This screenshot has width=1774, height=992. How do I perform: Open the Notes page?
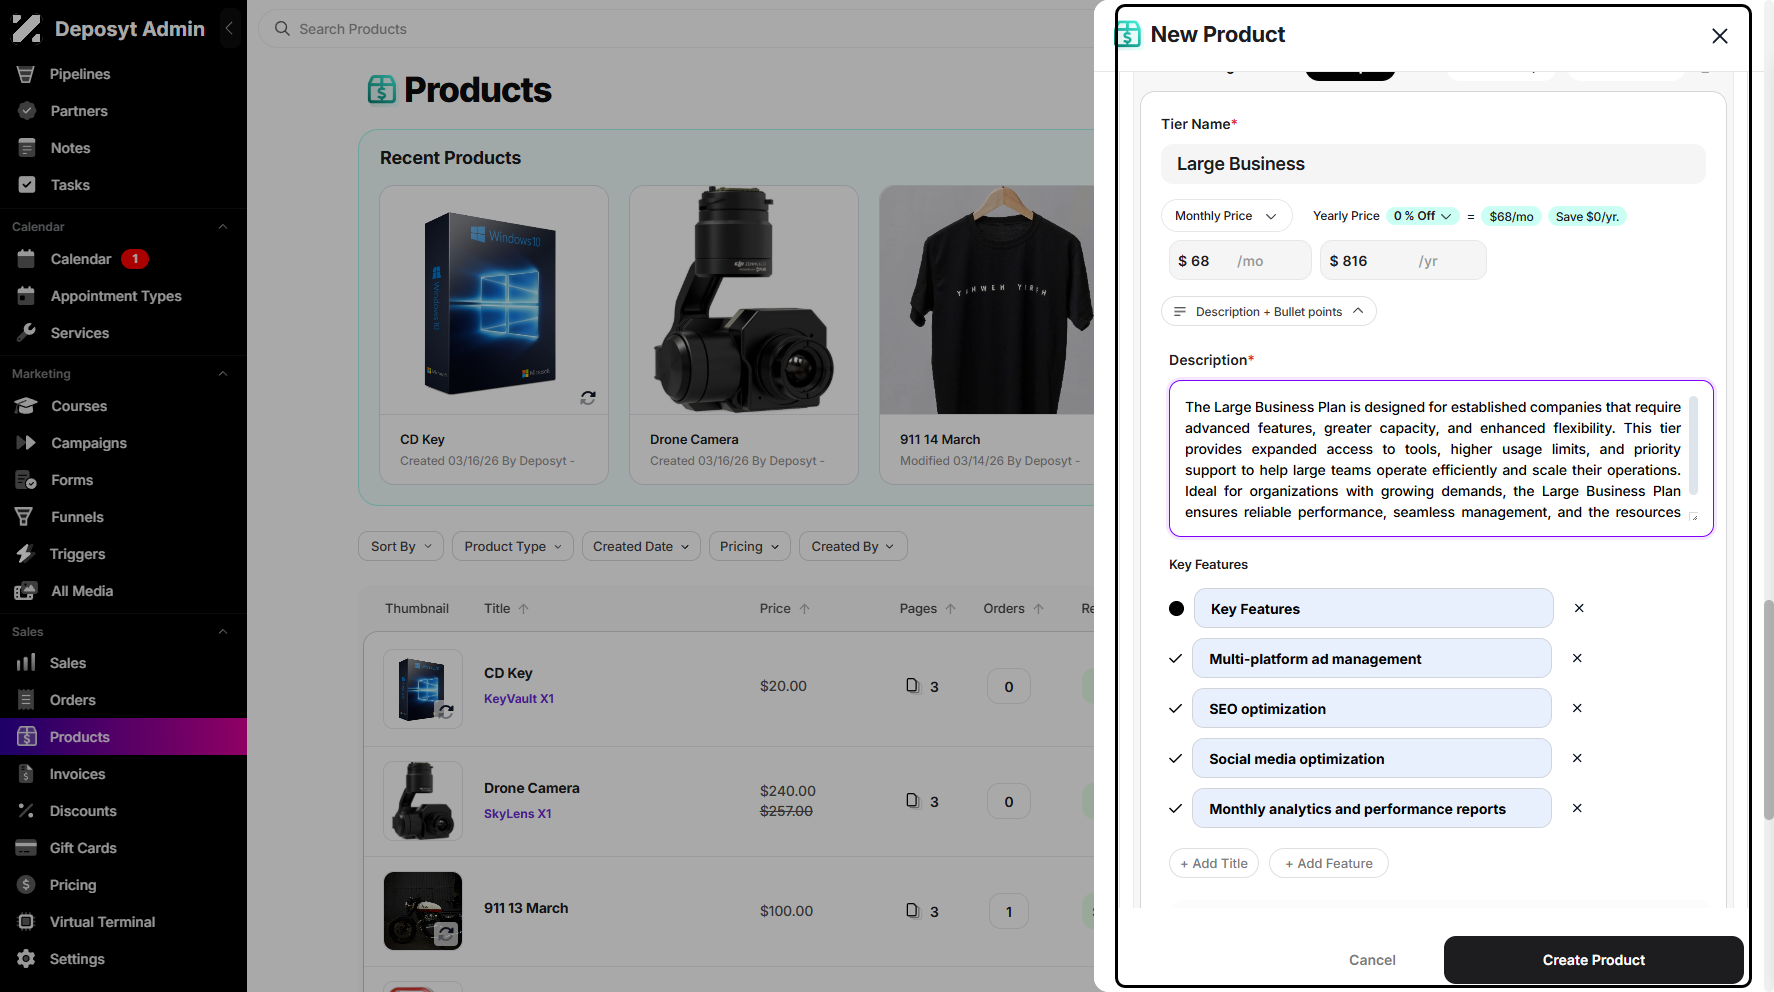(x=70, y=148)
